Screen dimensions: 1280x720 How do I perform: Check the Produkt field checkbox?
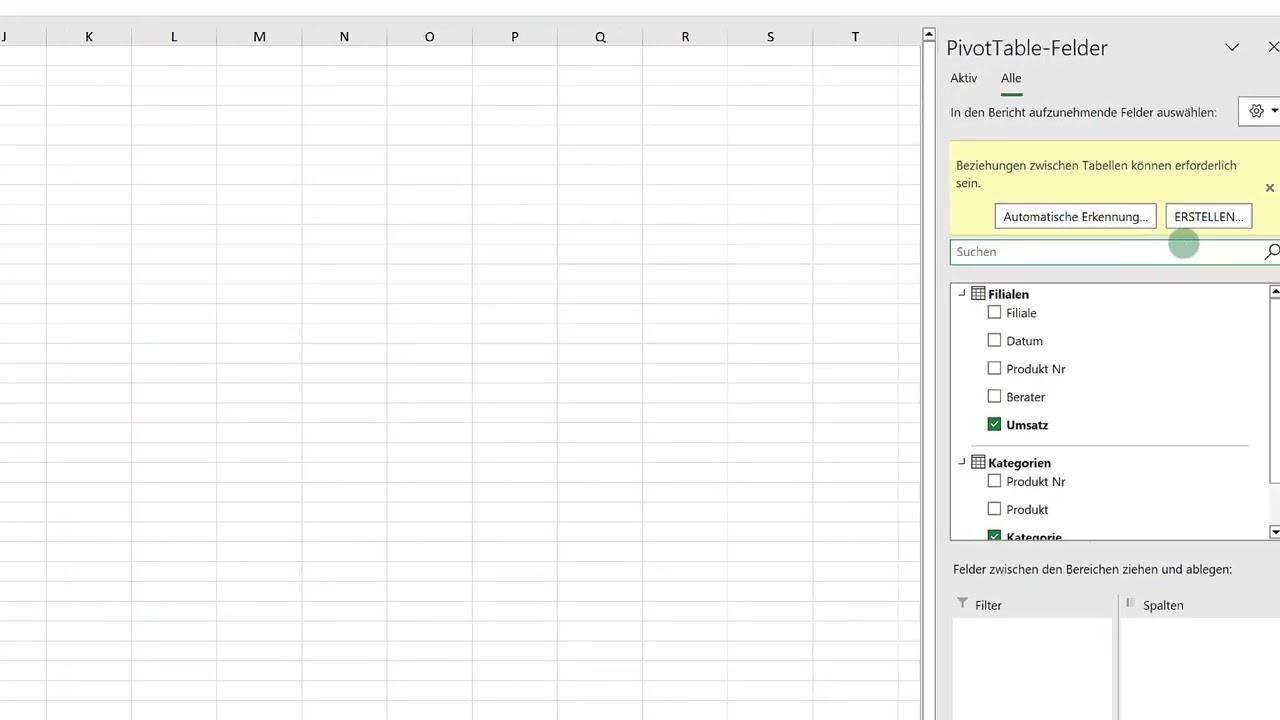[994, 509]
